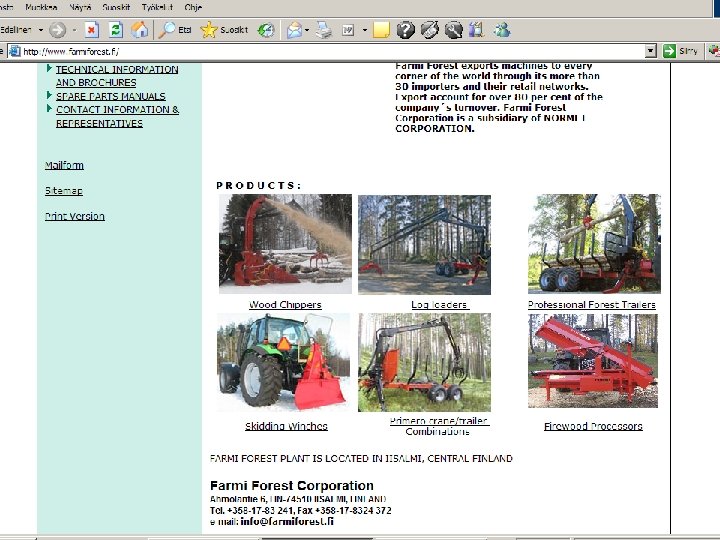The height and width of the screenshot is (540, 720).
Task: Open the Ohje help menu
Action: (193, 7)
